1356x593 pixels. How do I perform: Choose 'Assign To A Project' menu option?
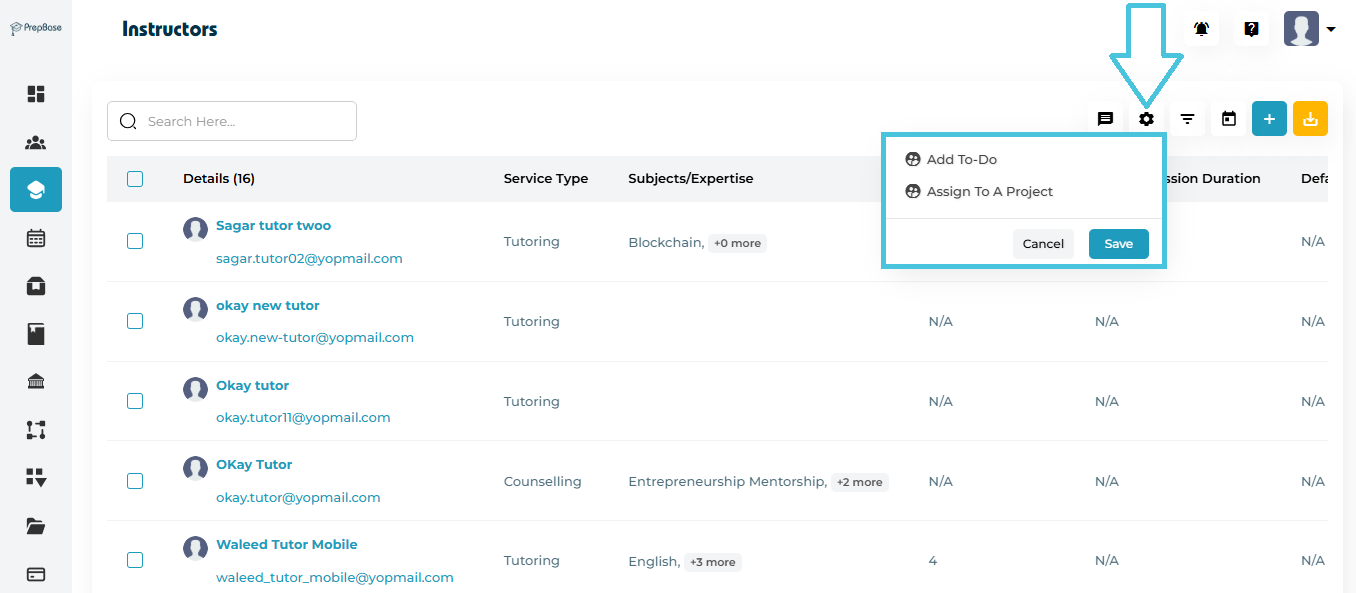[989, 191]
